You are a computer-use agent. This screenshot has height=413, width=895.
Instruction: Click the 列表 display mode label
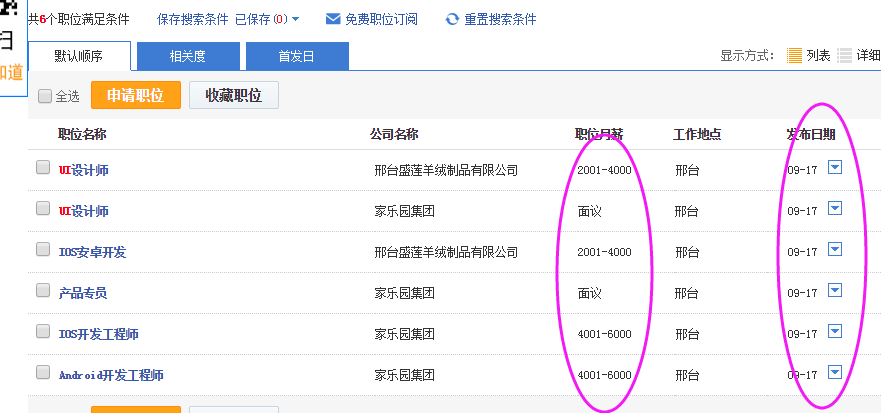click(819, 55)
